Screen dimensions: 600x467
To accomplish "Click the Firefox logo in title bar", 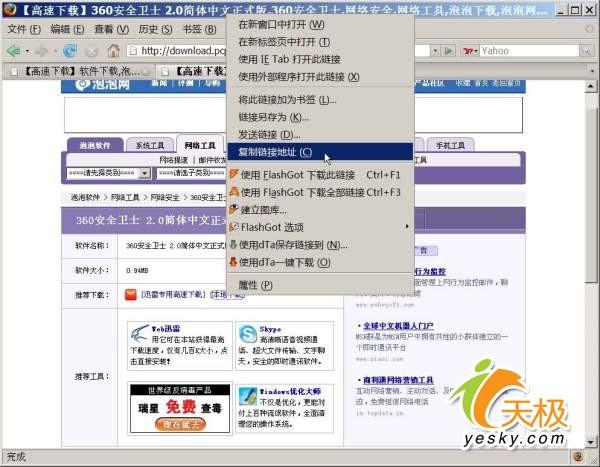I will (x=9, y=9).
